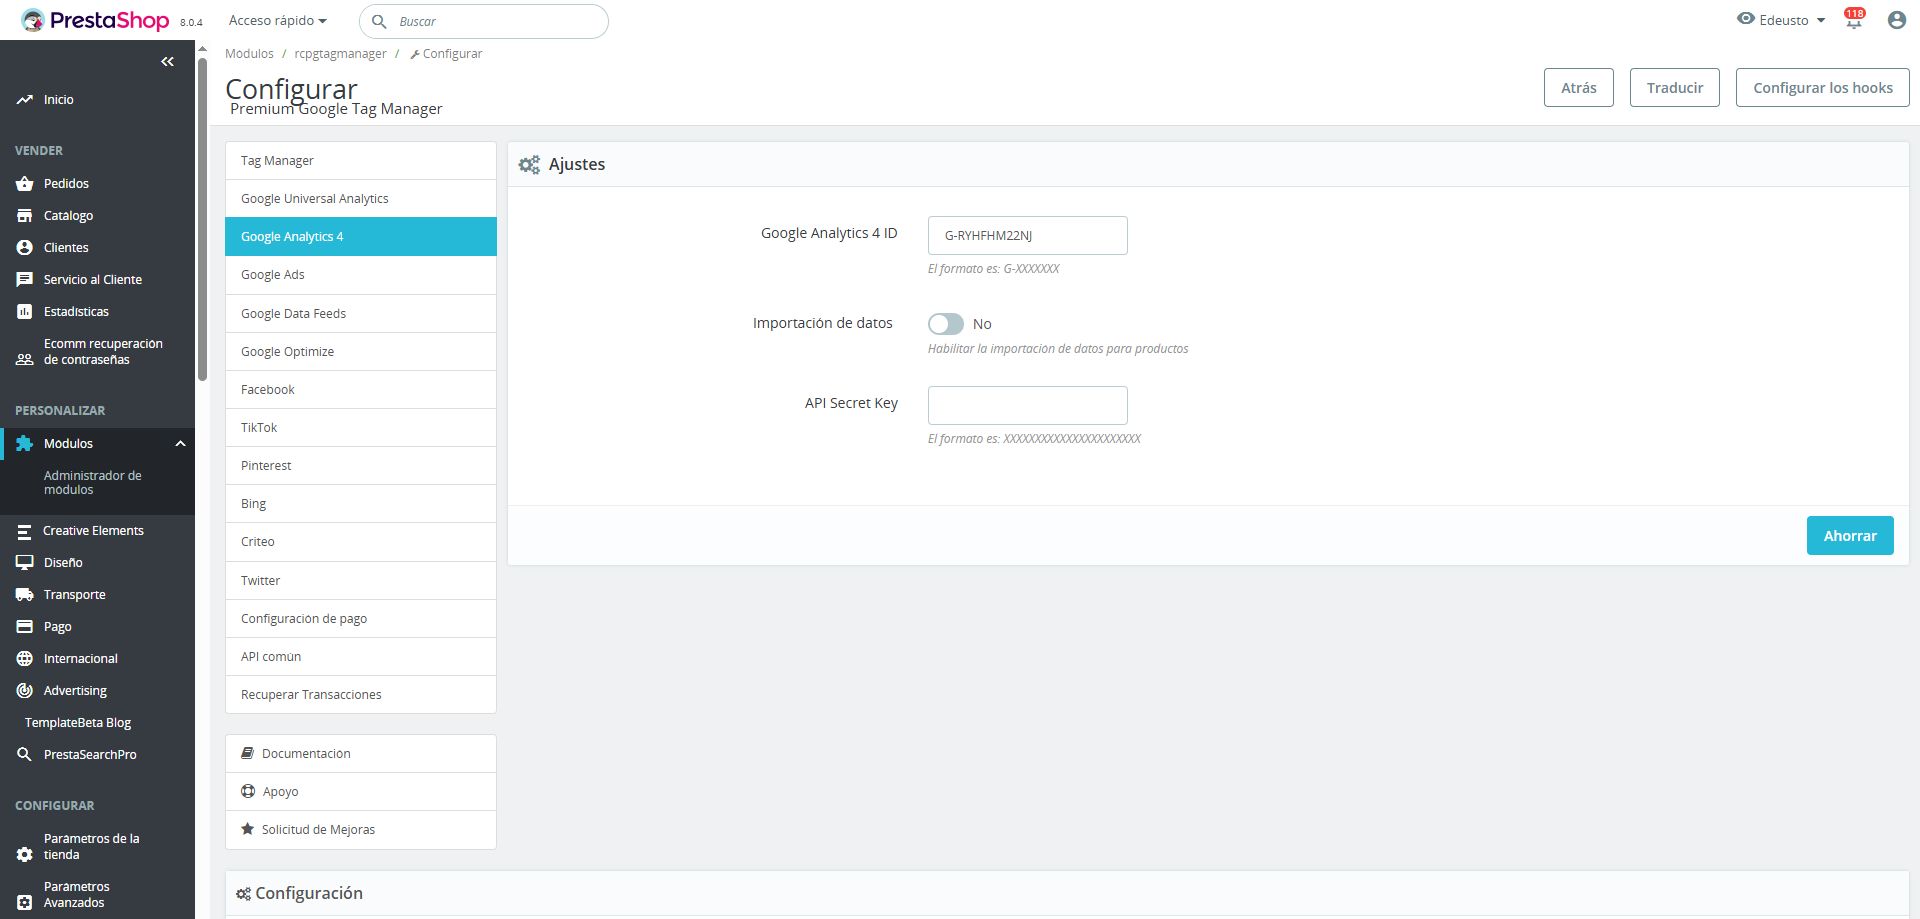Screen dimensions: 1920x919
Task: Open the TemplateBeta Blog menu item
Action: (x=78, y=723)
